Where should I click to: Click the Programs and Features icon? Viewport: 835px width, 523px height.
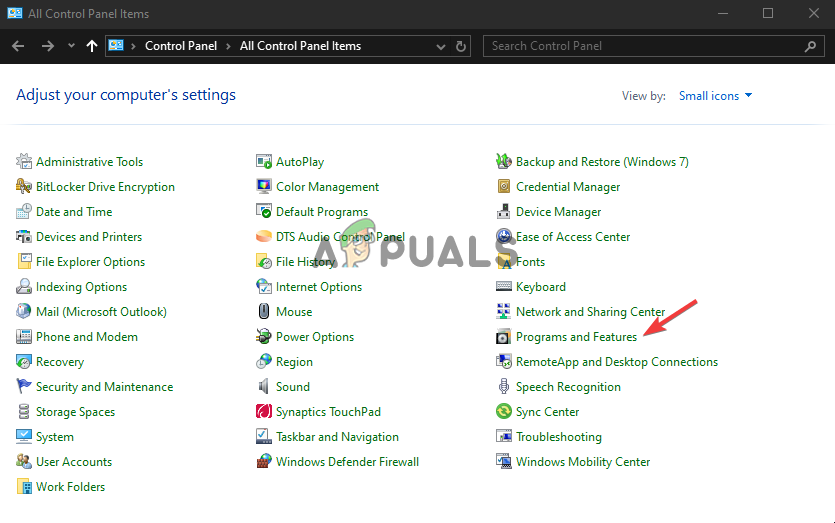(x=504, y=337)
